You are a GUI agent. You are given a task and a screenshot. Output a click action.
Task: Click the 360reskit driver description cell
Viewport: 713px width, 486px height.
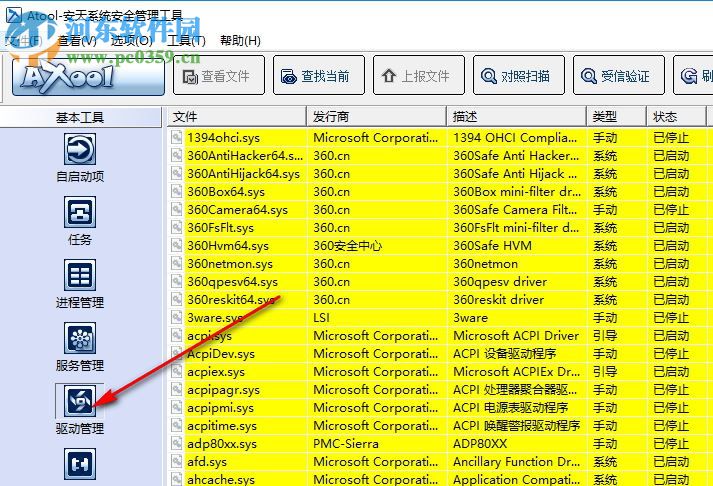tap(498, 300)
